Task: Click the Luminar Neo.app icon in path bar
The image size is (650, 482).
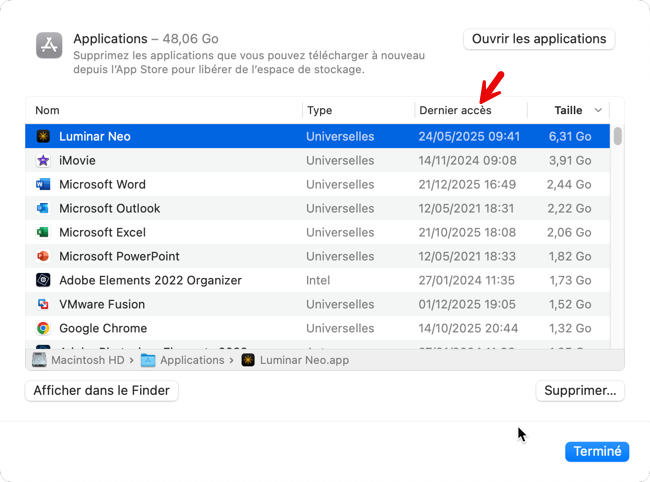Action: [x=248, y=360]
